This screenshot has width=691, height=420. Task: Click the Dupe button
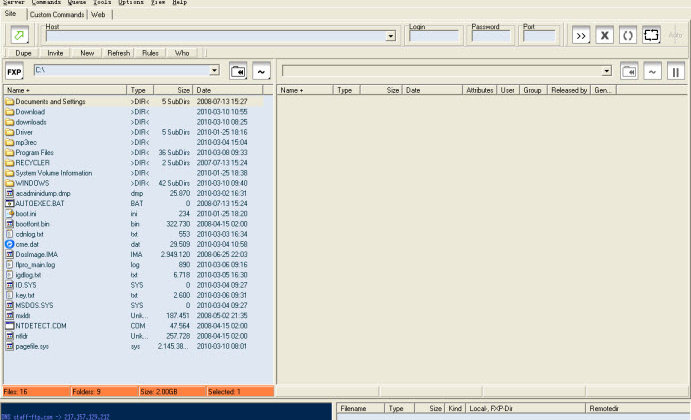click(23, 52)
